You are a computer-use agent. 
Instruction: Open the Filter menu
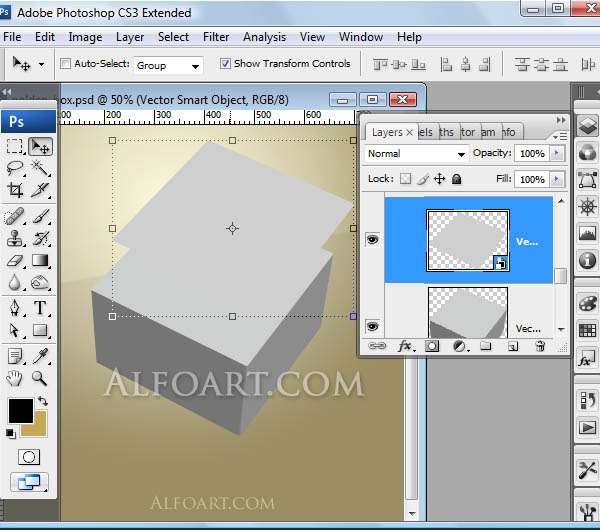click(216, 37)
